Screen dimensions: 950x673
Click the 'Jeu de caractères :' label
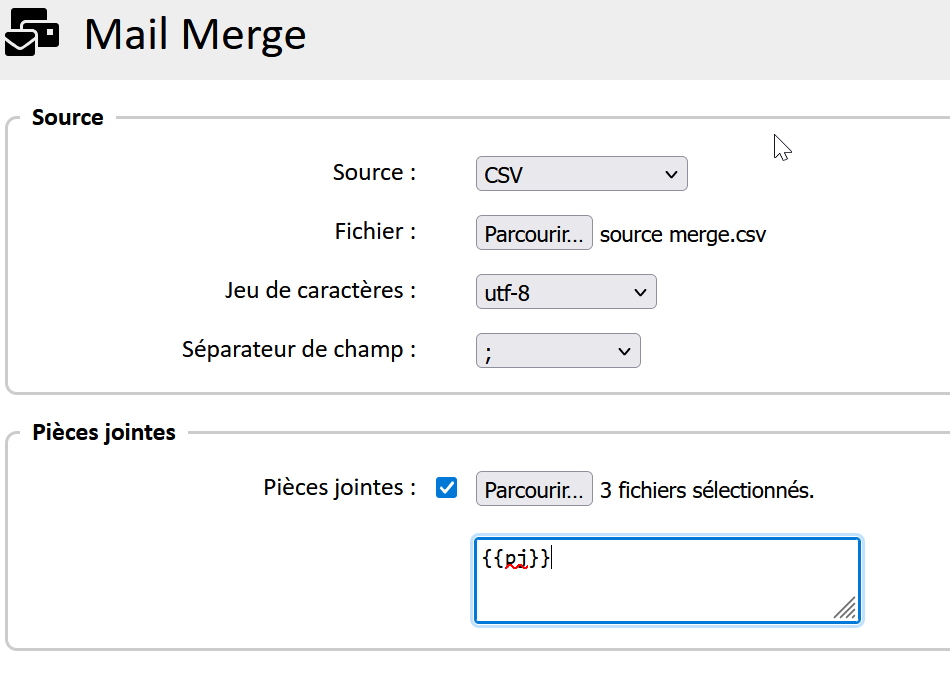coord(320,291)
